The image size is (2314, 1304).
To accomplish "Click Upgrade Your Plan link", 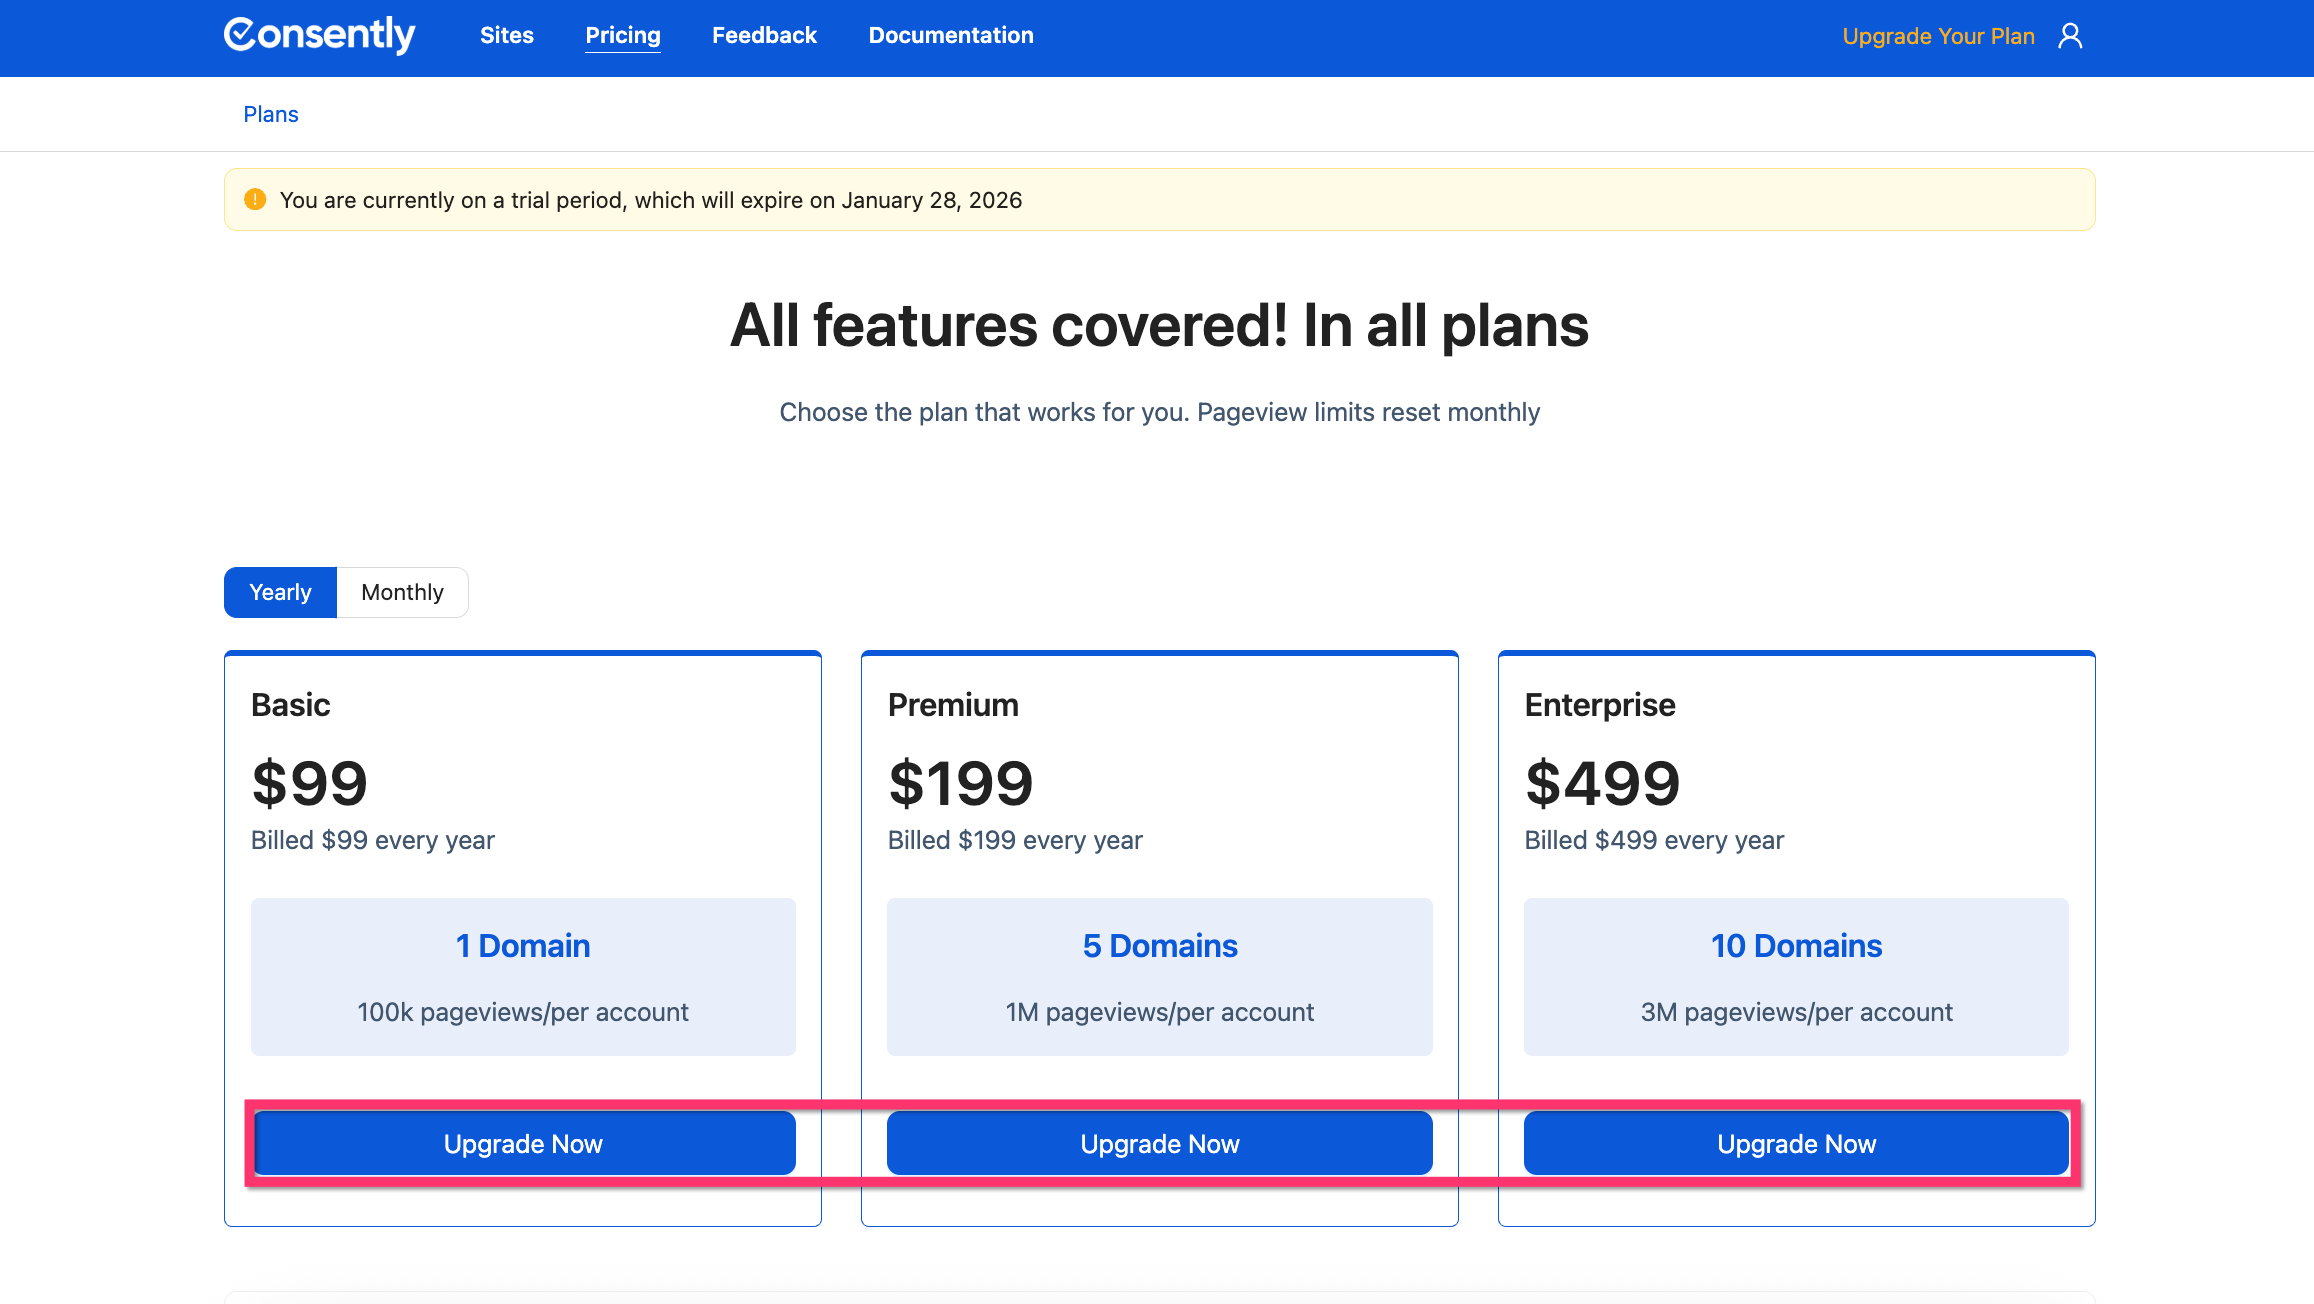I will point(1937,36).
